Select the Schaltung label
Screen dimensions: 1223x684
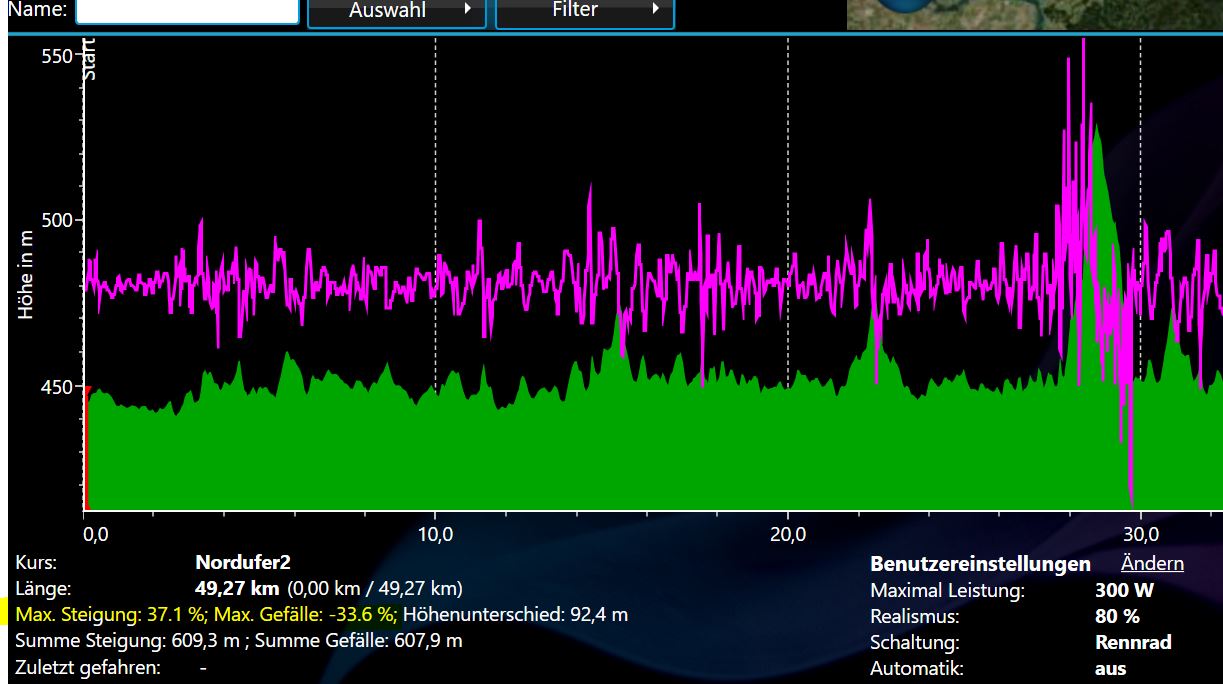pos(914,643)
